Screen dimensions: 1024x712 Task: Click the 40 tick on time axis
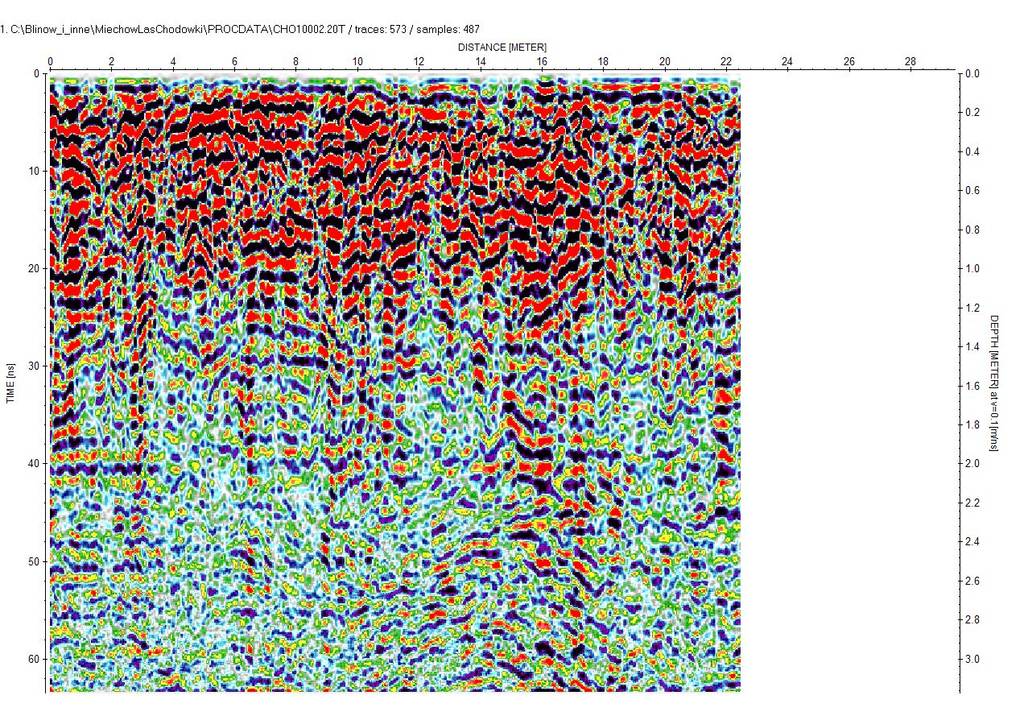[x=34, y=464]
